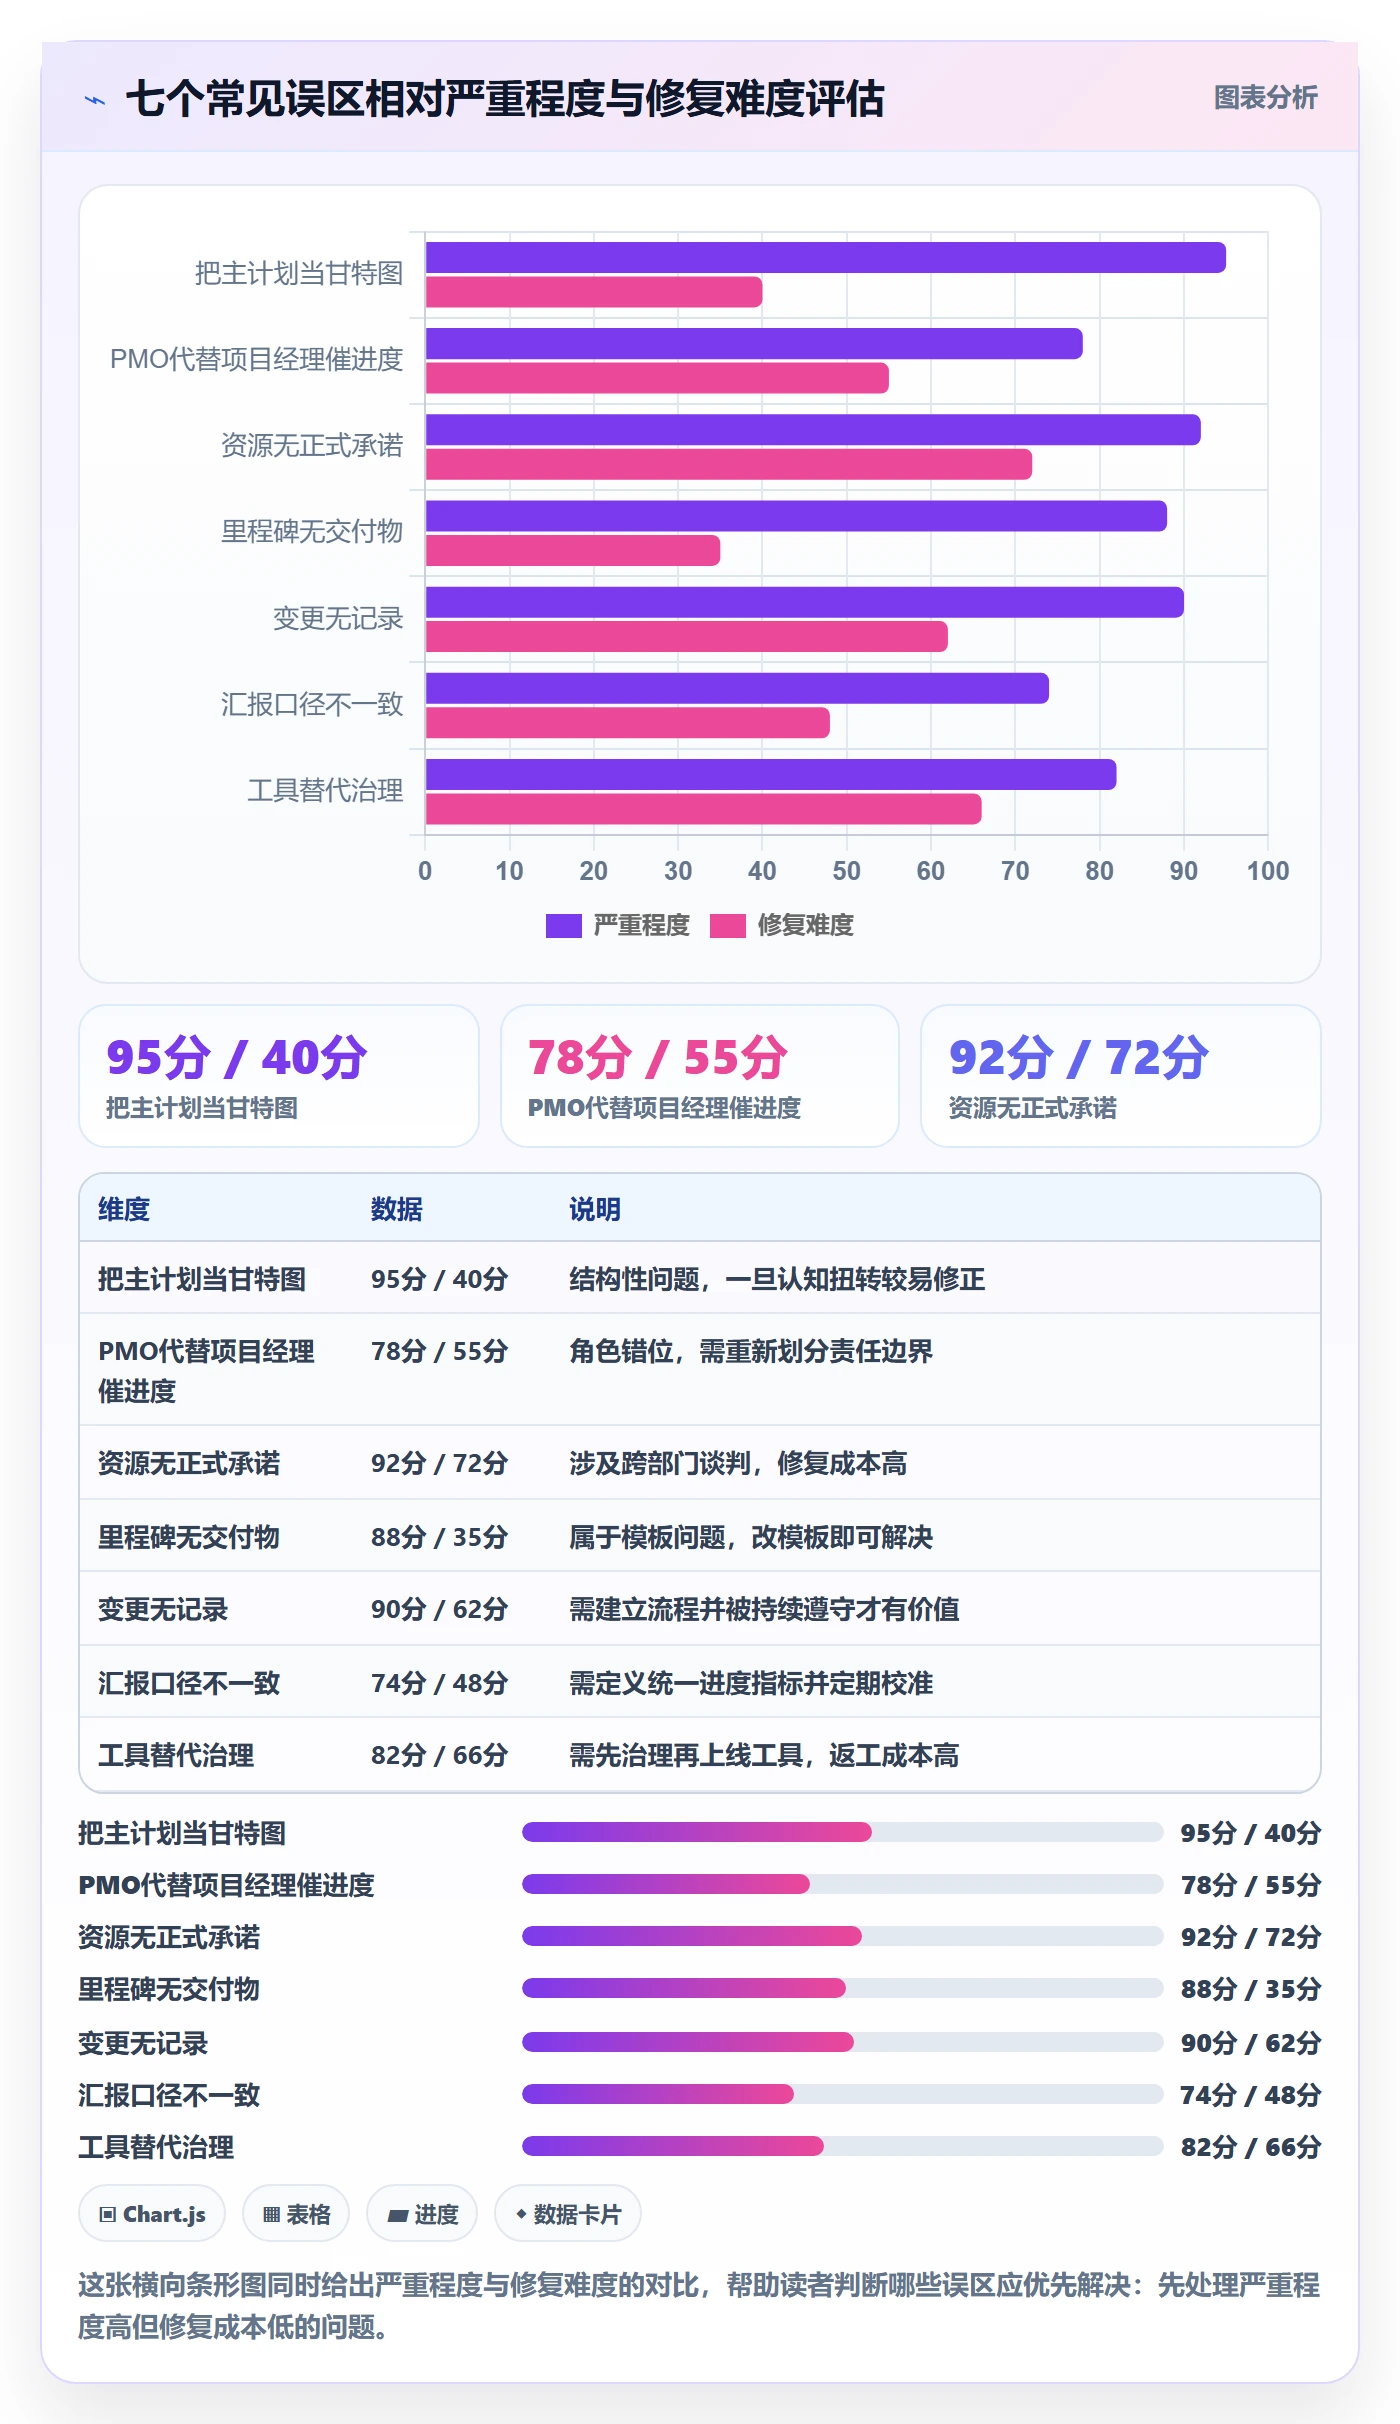Click table cell 88分 / 35分
This screenshot has height=2424, width=1400.
pyautogui.click(x=439, y=1536)
